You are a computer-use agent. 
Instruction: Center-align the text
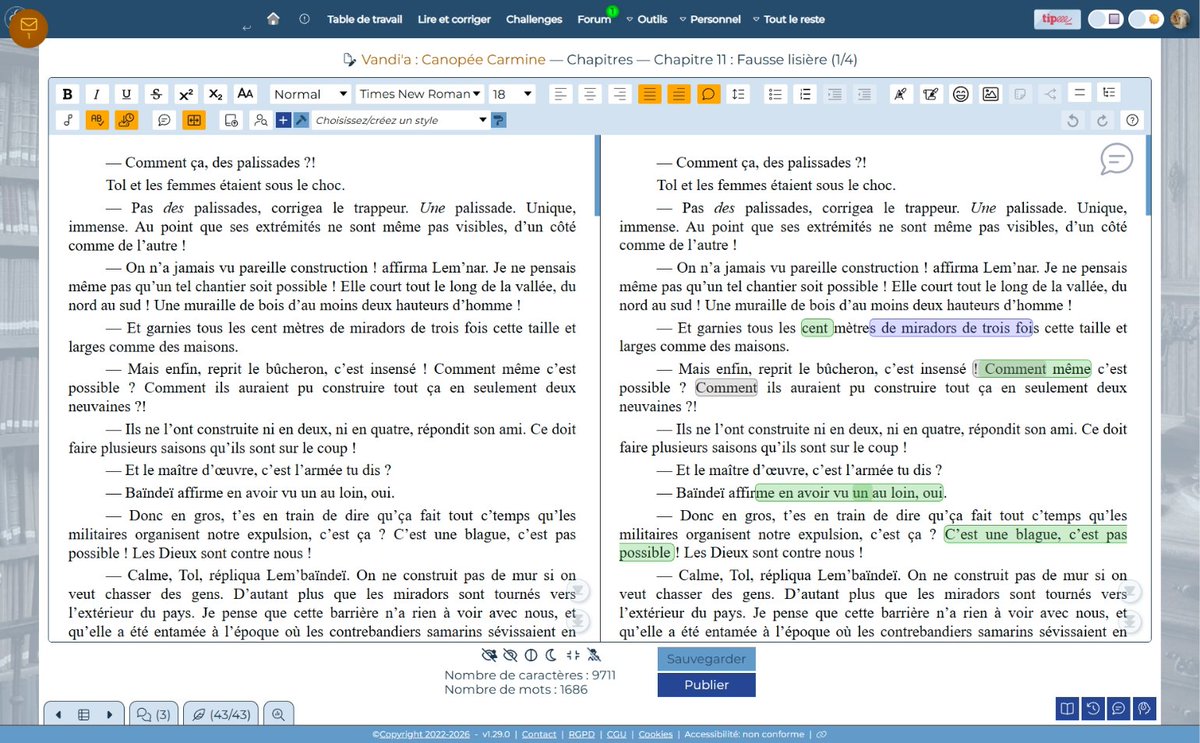click(x=591, y=94)
